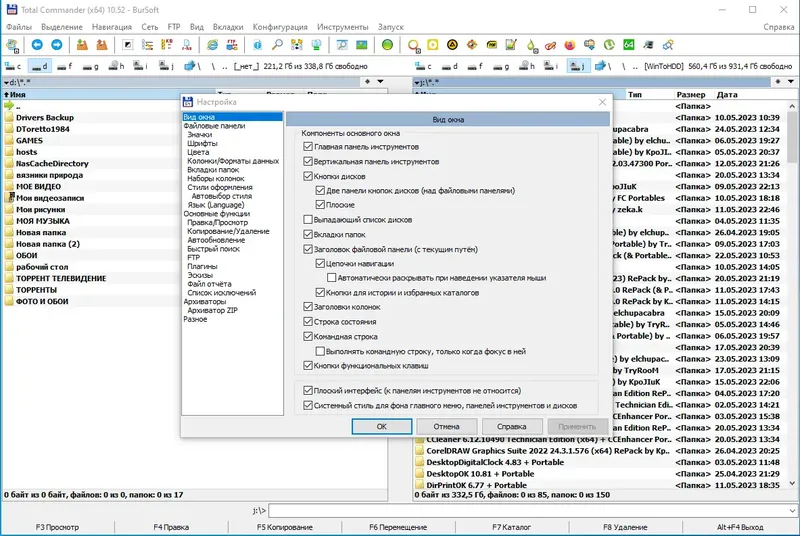Select ТОРРЕНТЫ folder in left panel
Image resolution: width=800 pixels, height=536 pixels.
tap(36, 290)
